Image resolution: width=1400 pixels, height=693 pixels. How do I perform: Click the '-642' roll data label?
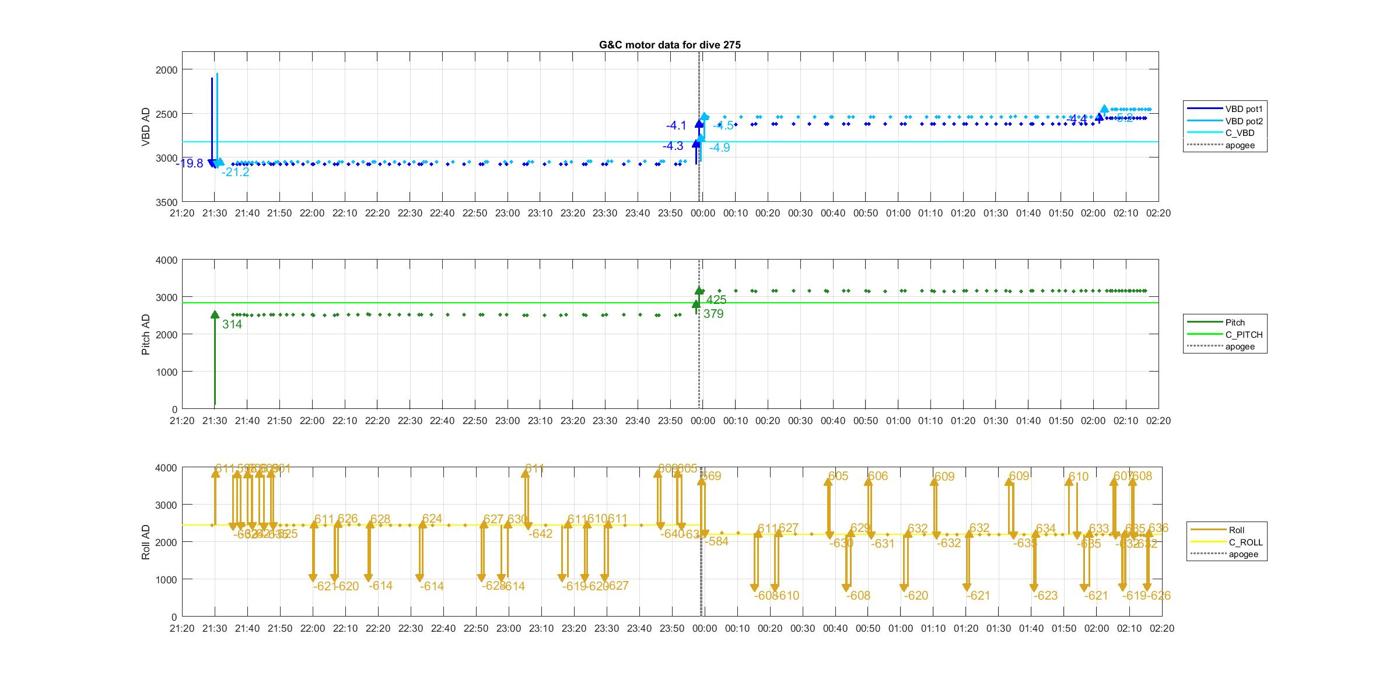[540, 534]
